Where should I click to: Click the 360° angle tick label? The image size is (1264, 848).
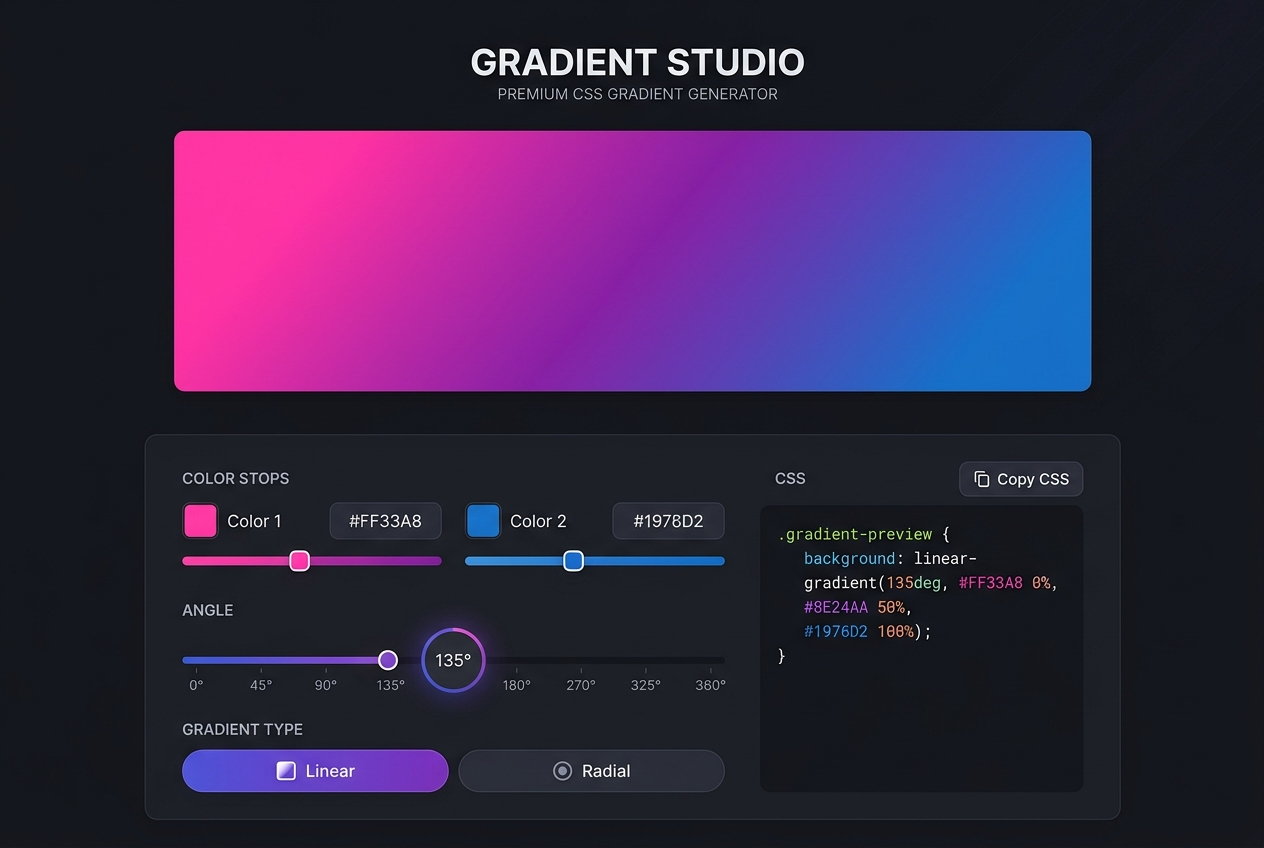click(x=710, y=685)
